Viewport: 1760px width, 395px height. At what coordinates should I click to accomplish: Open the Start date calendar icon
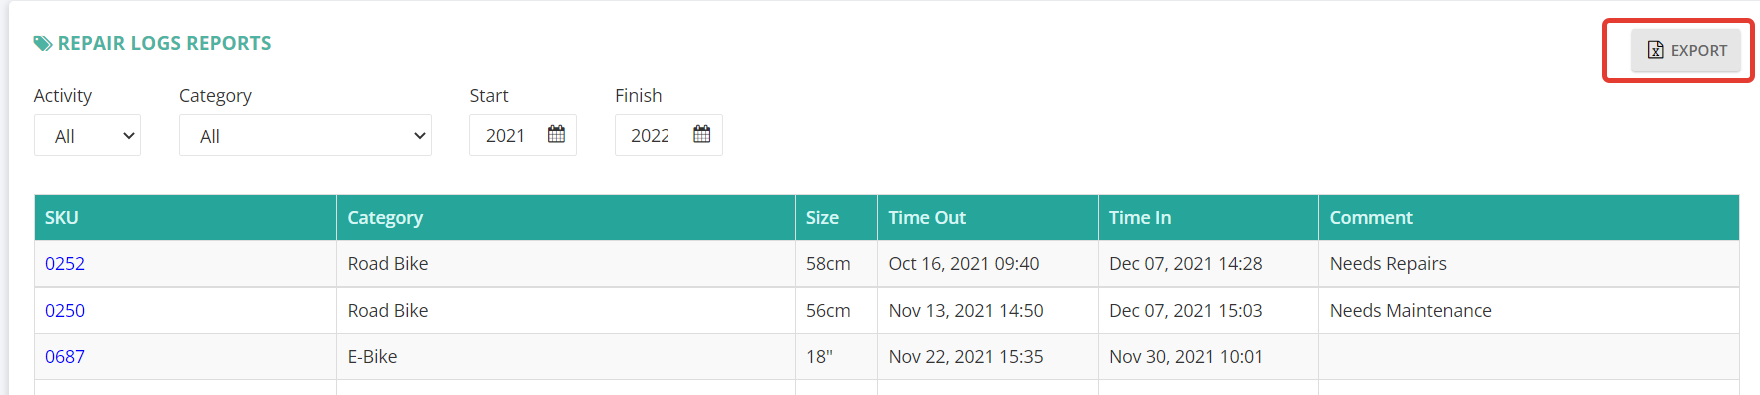556,134
